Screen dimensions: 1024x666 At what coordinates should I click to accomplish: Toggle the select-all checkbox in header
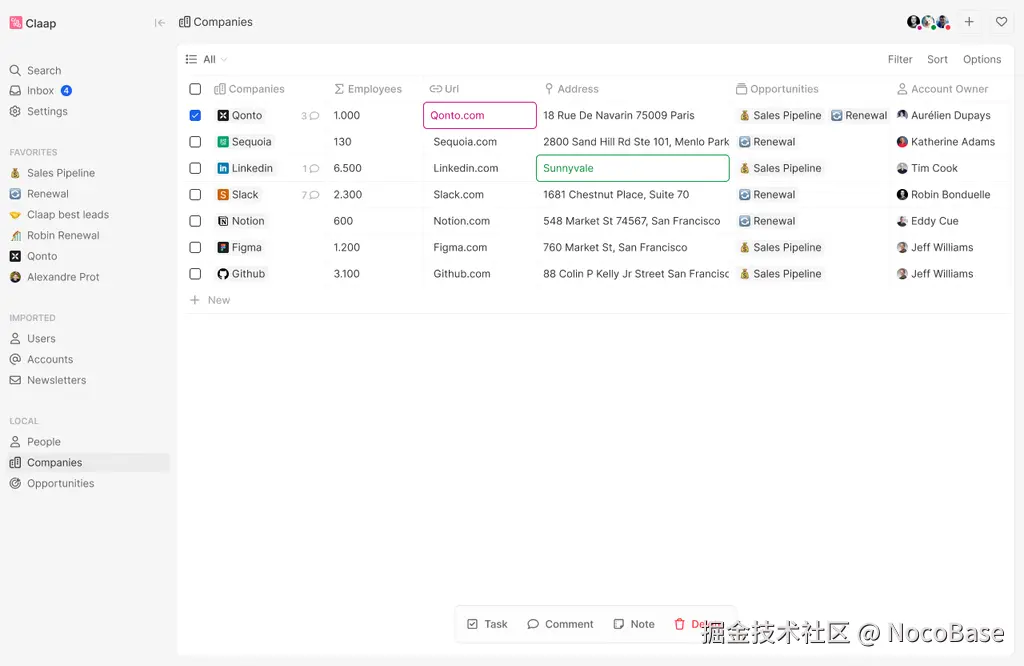pos(195,89)
